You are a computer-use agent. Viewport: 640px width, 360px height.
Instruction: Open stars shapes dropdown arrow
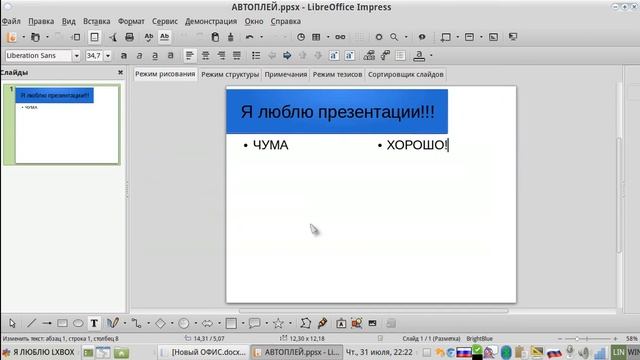coord(290,323)
